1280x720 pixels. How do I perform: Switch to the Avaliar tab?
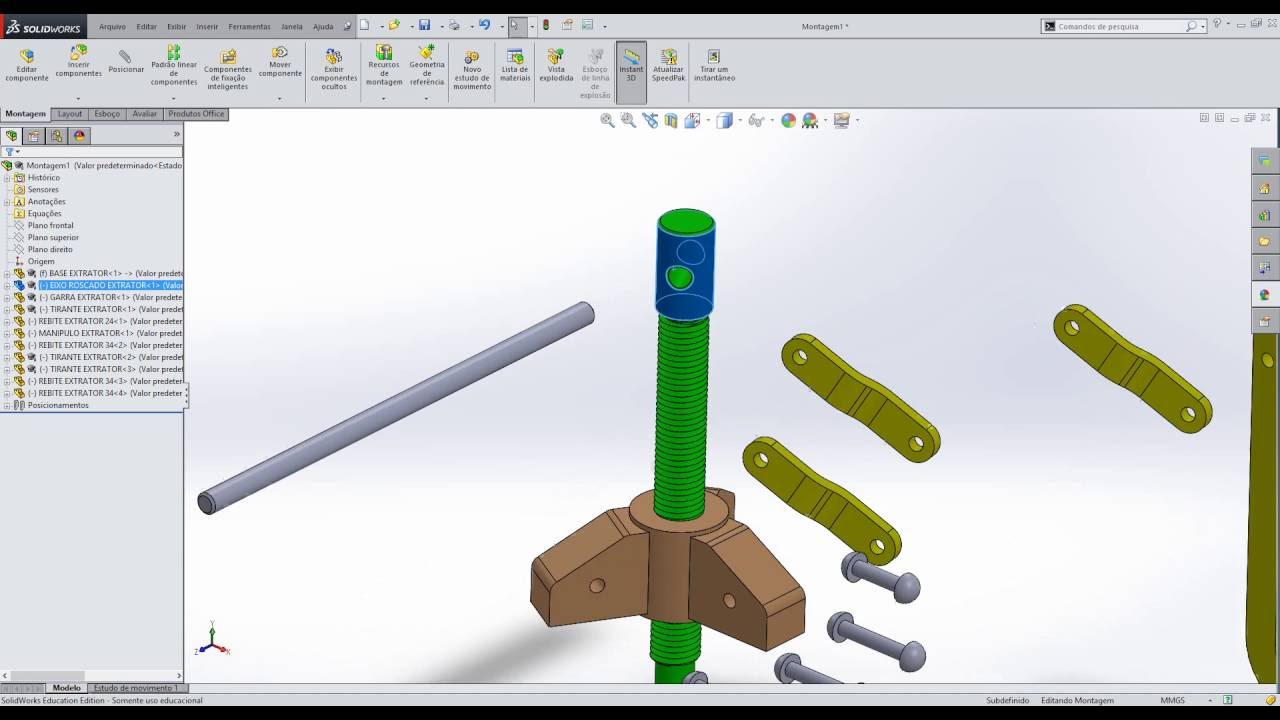pos(144,114)
